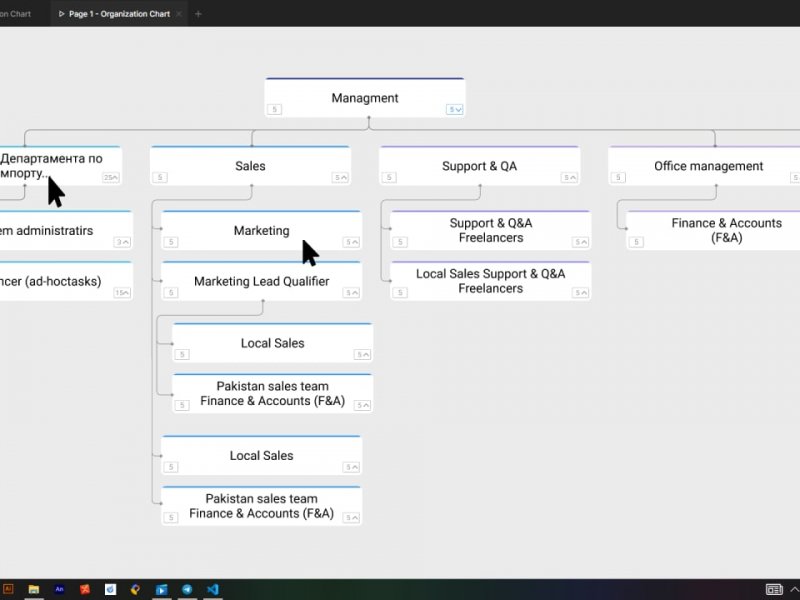
Task: Click the count badge on the Sales card
Action: [160, 178]
